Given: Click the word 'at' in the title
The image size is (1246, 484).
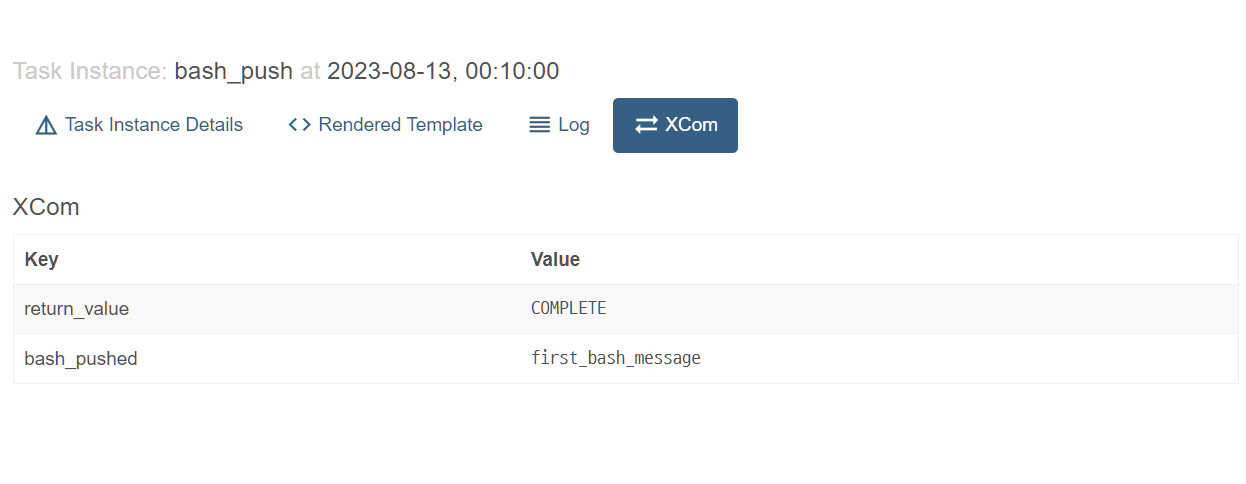Looking at the screenshot, I should (310, 71).
